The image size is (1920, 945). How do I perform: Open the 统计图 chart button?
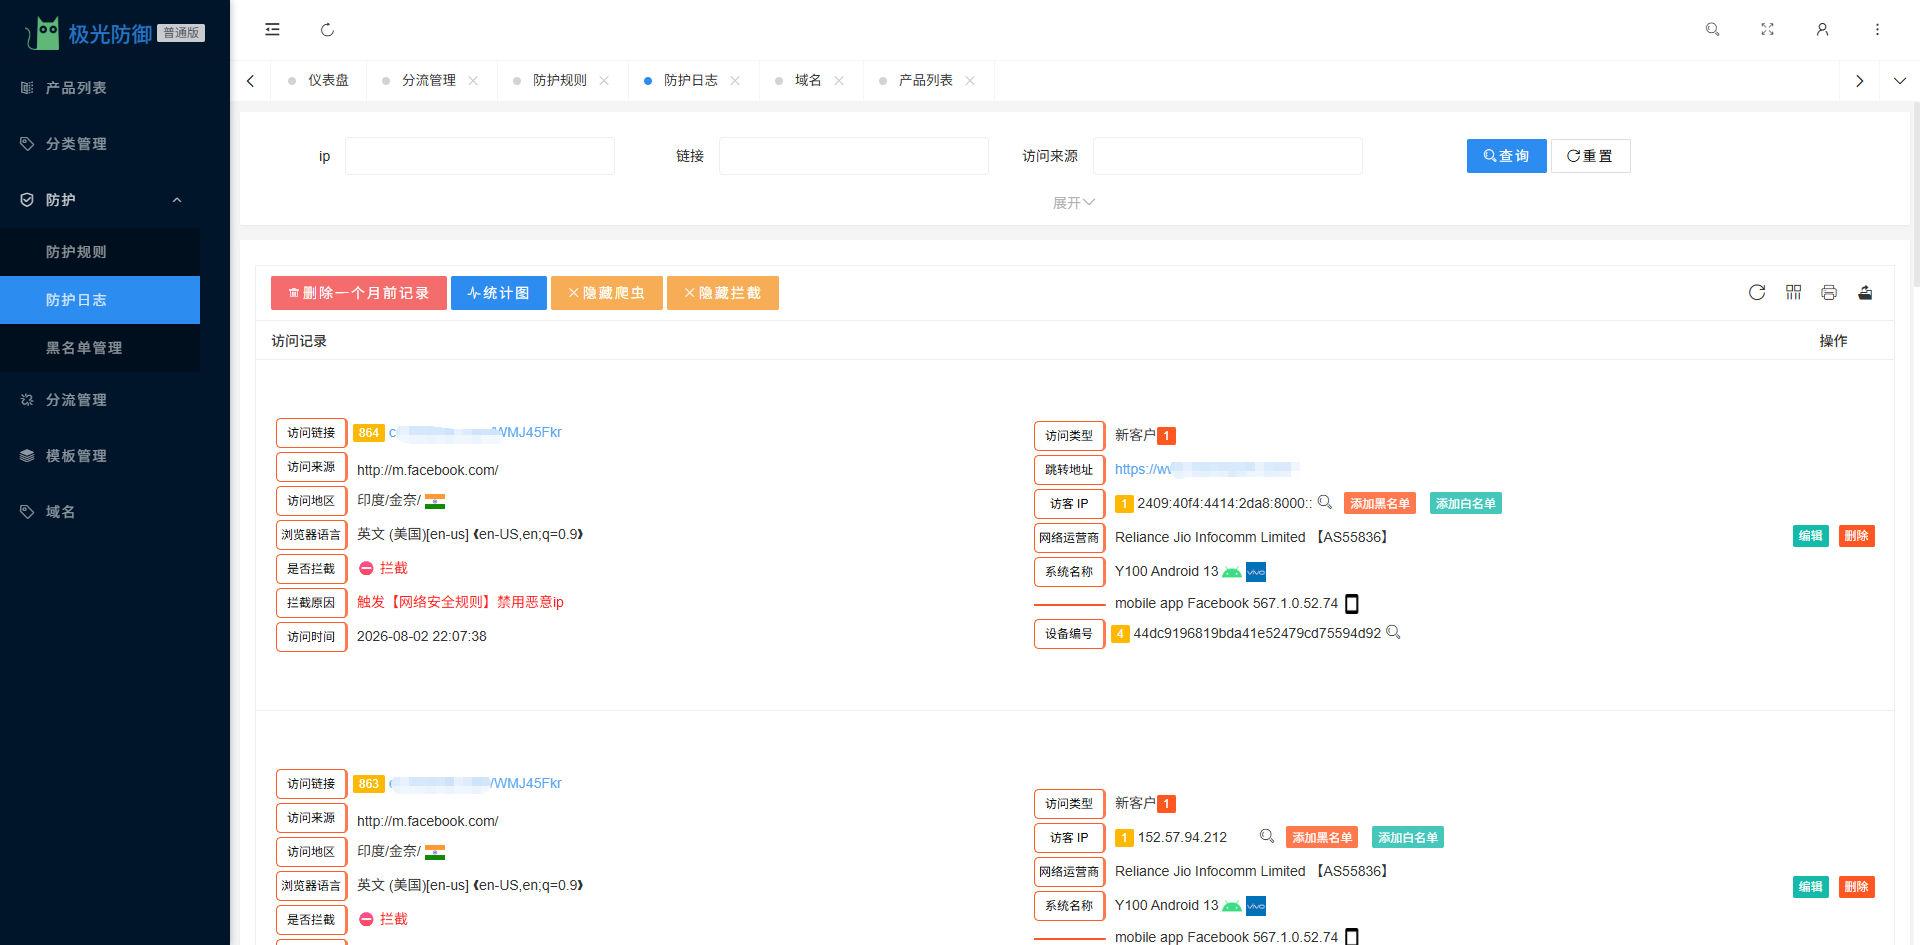point(499,293)
